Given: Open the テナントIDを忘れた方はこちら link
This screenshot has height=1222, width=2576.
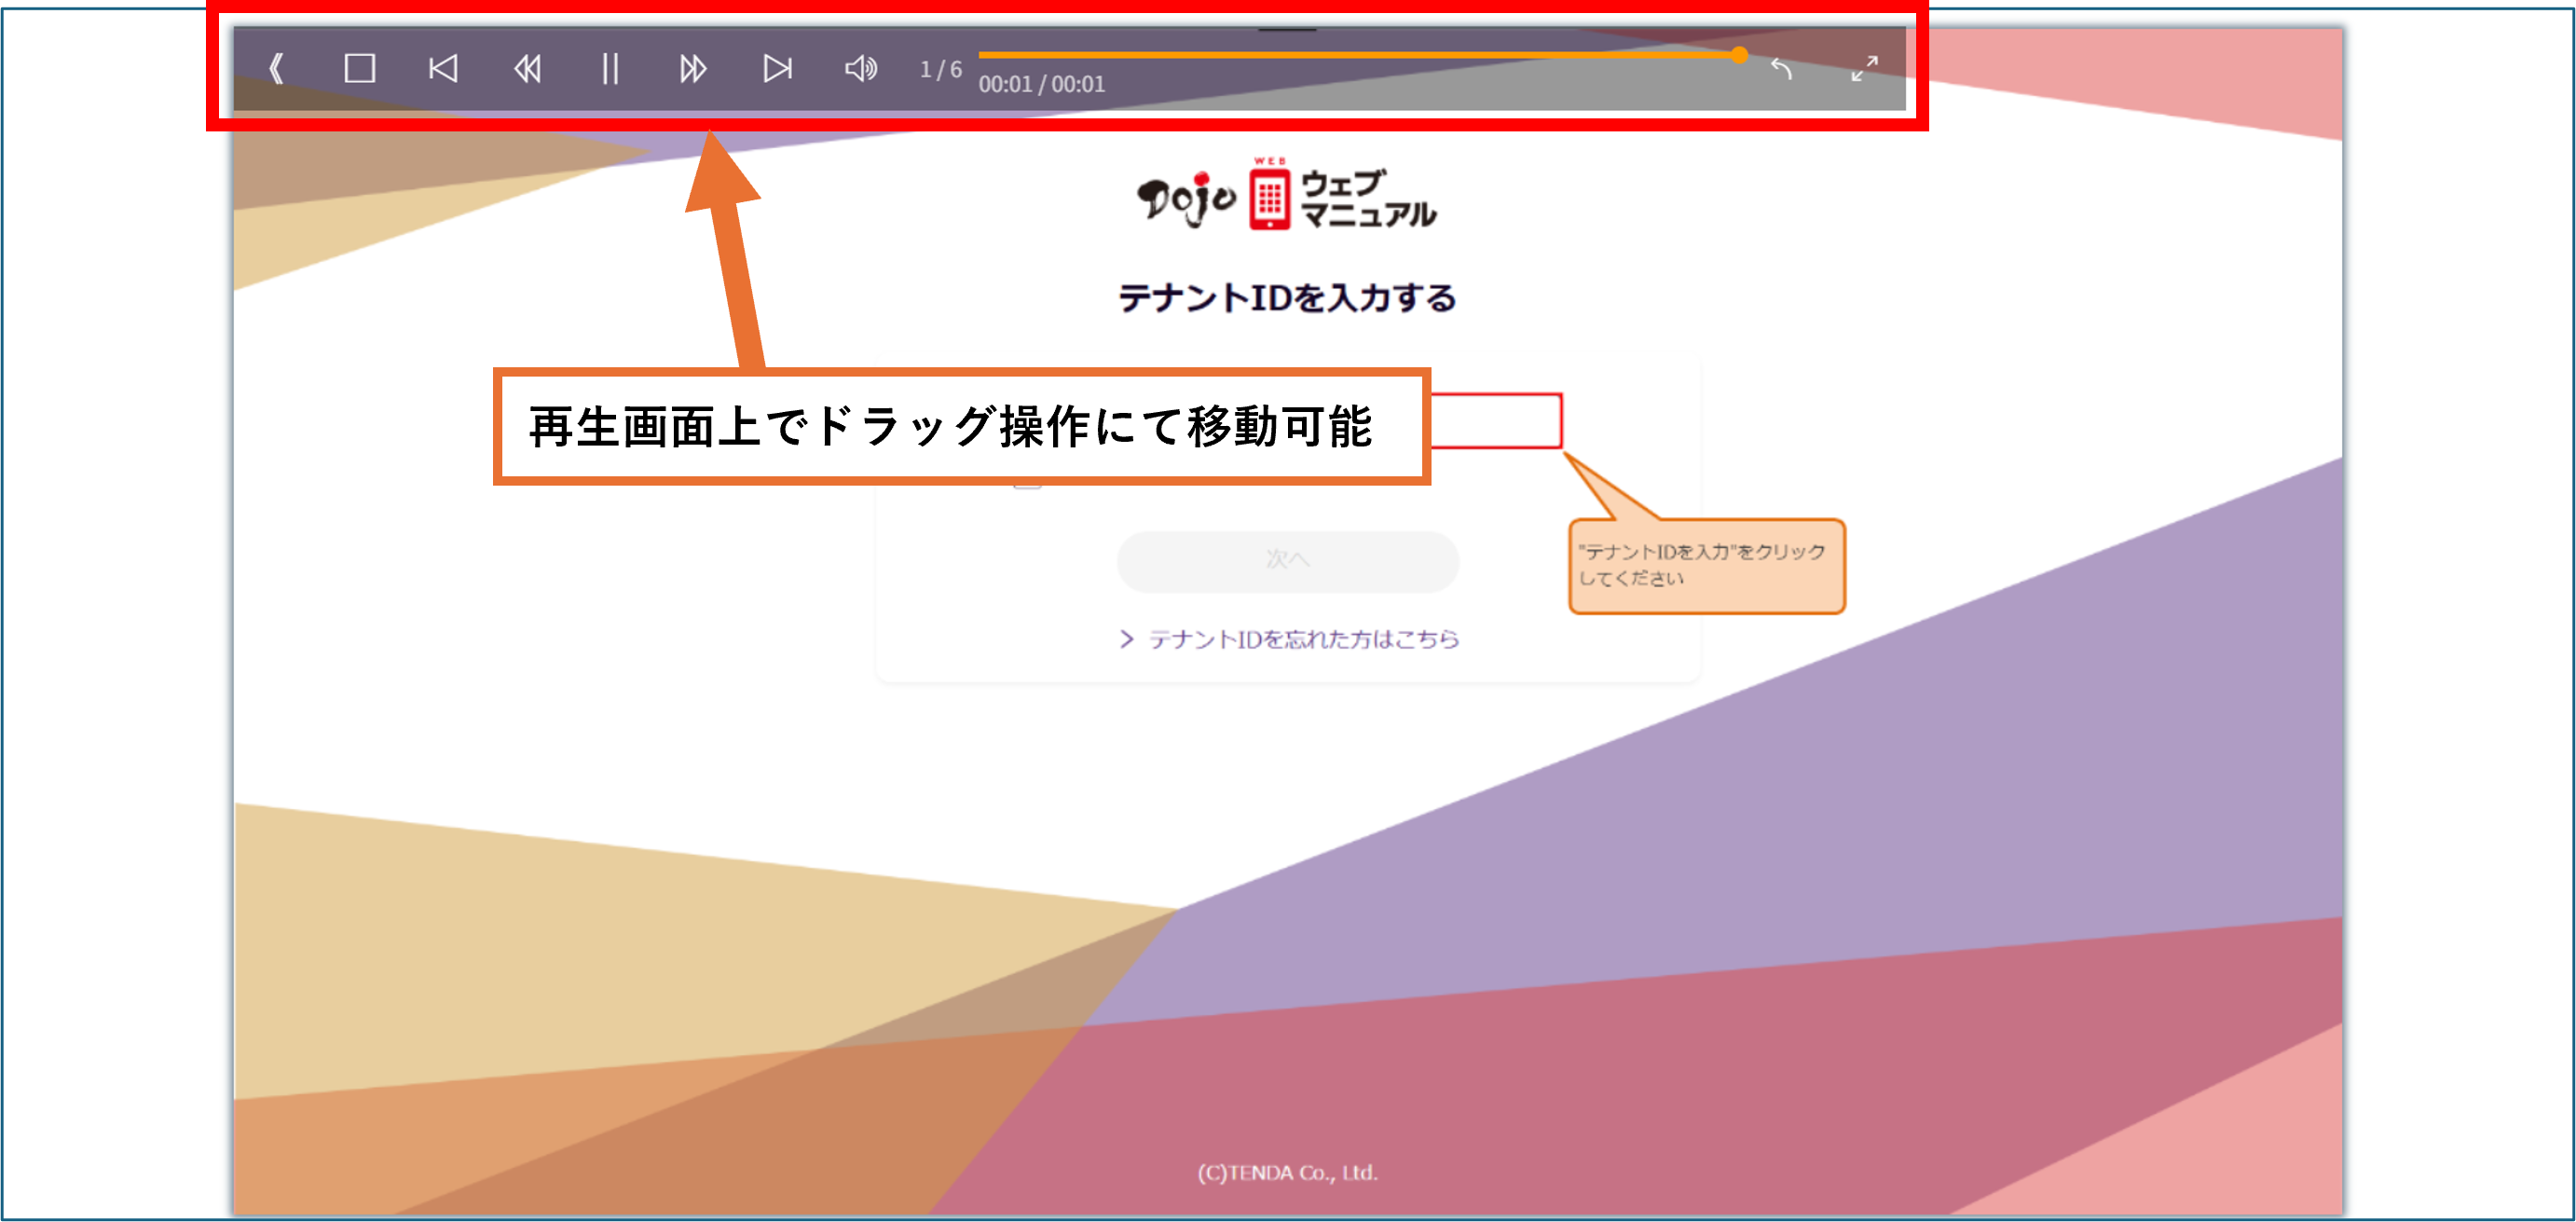Looking at the screenshot, I should [1303, 639].
